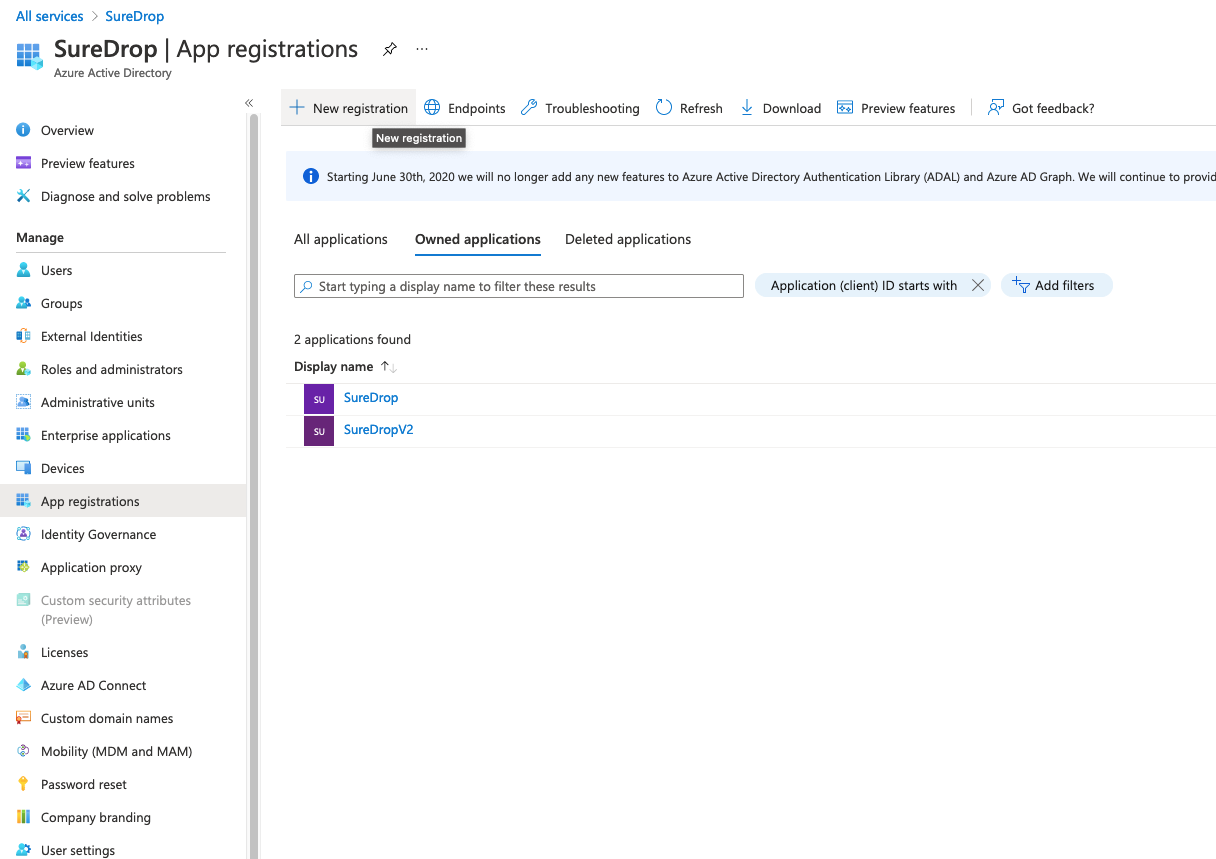Click the Download arrow icon
The height and width of the screenshot is (859, 1216).
point(747,108)
